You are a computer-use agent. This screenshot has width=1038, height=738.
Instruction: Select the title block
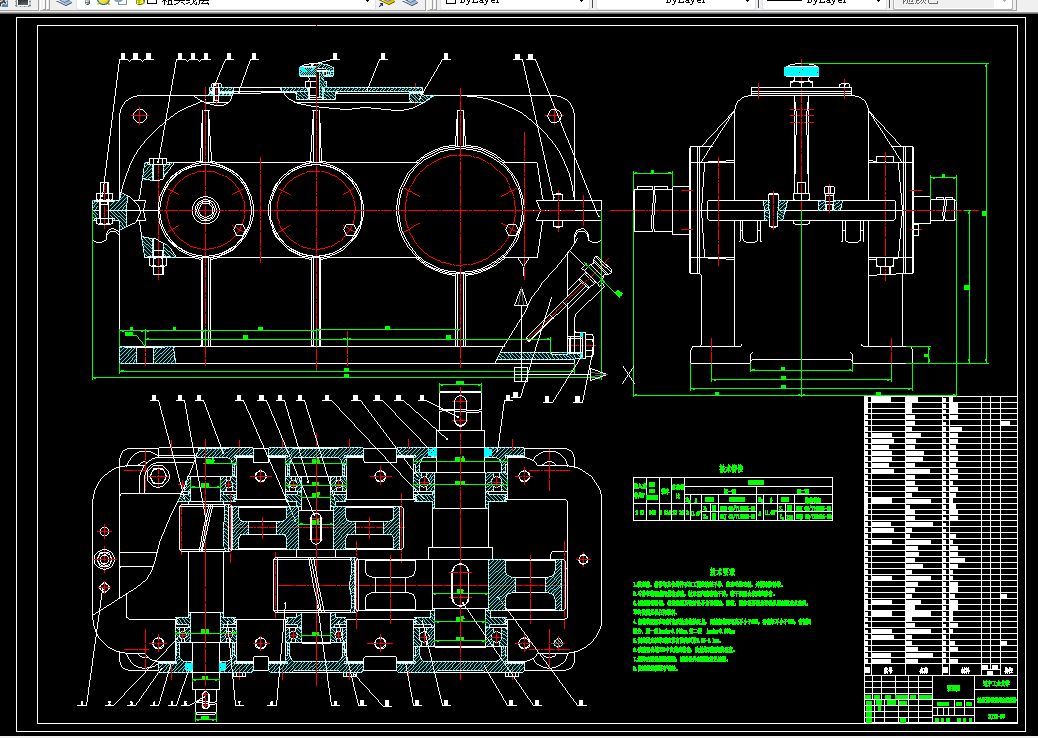pyautogui.click(x=941, y=699)
